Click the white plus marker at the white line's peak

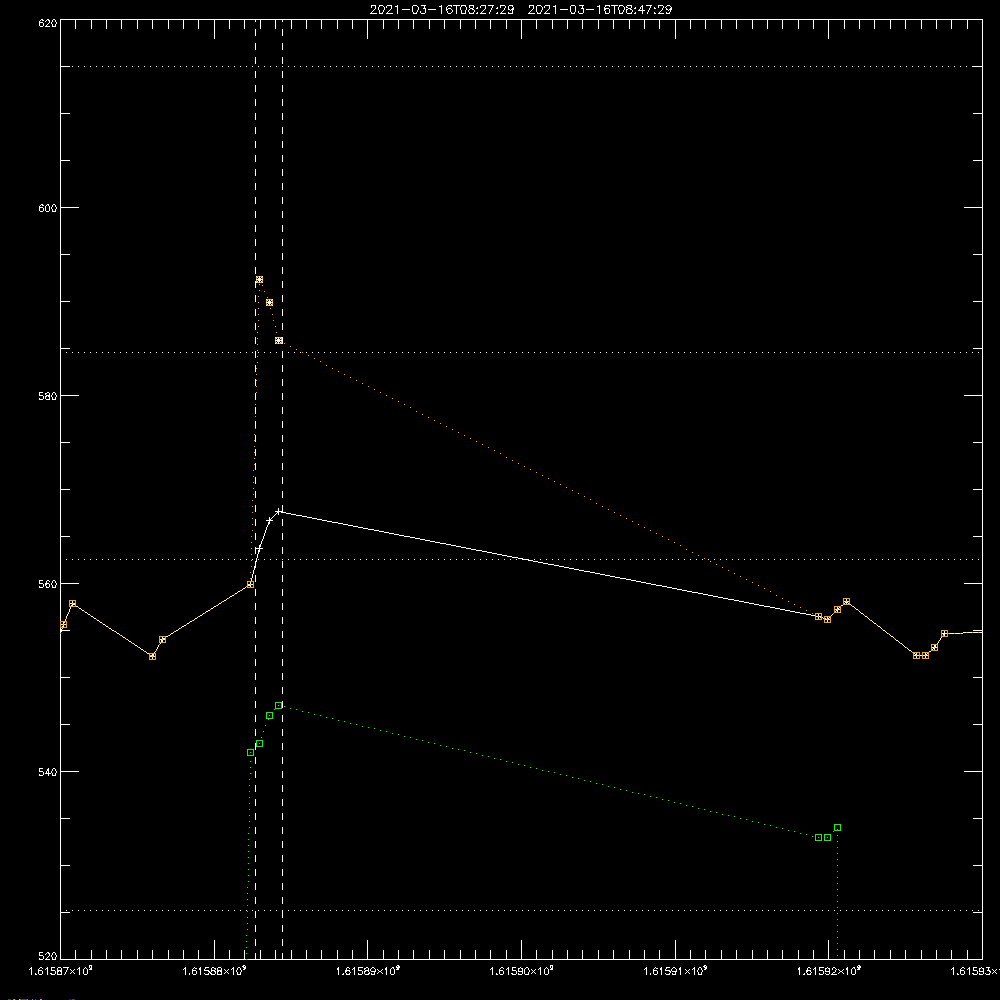tap(279, 511)
